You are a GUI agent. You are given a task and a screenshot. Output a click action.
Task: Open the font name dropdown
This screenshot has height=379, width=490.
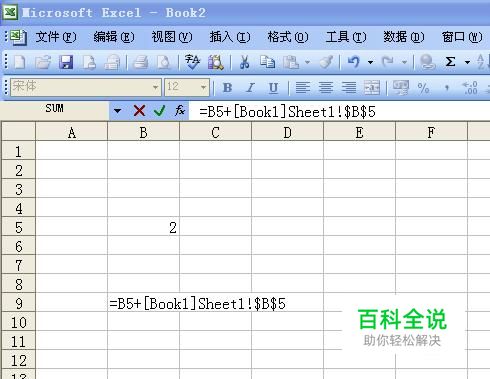tap(155, 88)
